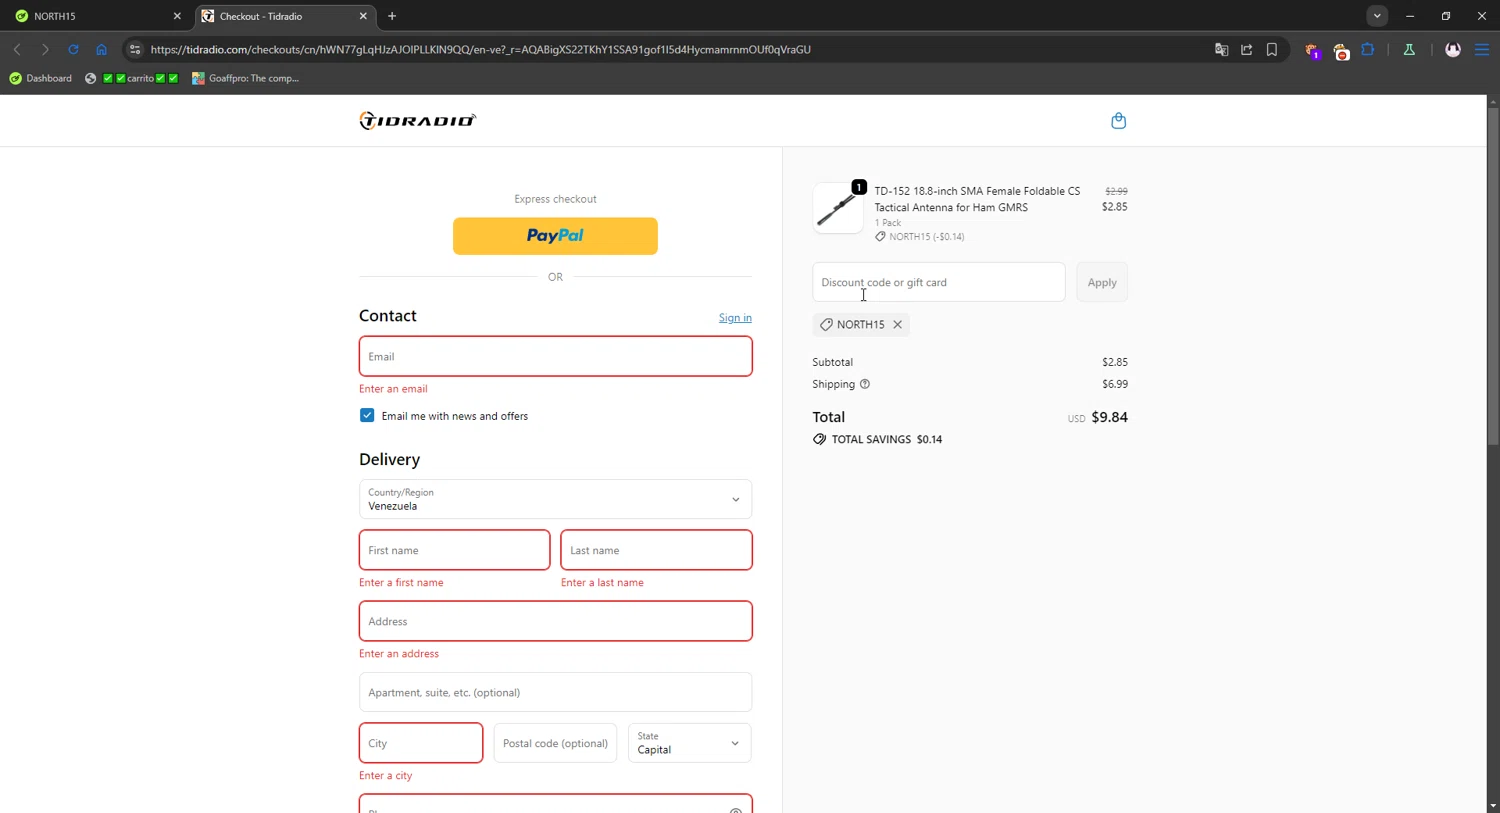
Task: Open the Dashboard bookmark
Action: [41, 78]
